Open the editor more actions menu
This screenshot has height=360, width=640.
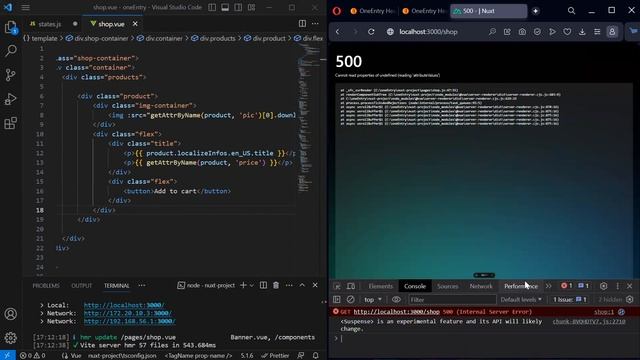click(315, 24)
